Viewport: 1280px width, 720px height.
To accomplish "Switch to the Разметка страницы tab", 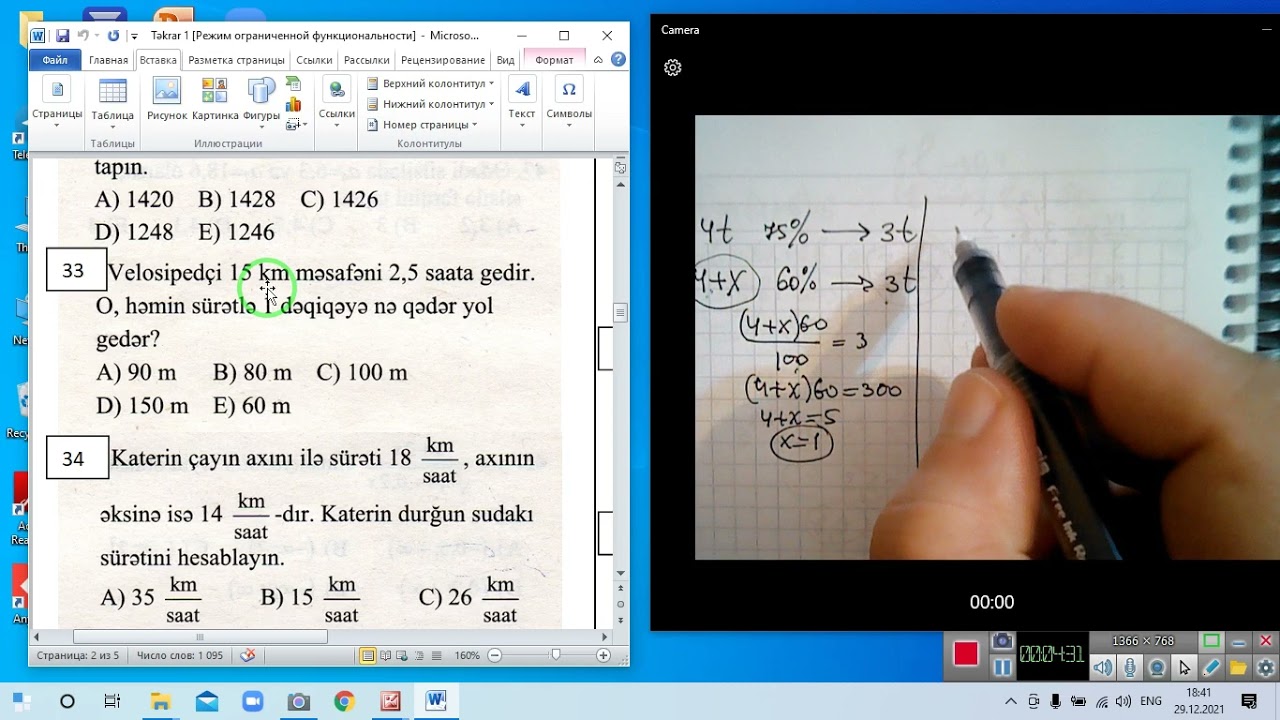I will [x=236, y=60].
